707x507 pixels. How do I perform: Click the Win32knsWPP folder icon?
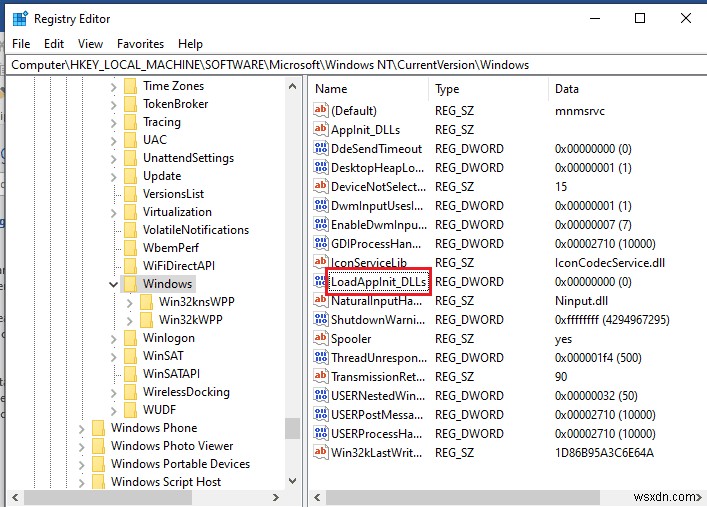tap(146, 302)
